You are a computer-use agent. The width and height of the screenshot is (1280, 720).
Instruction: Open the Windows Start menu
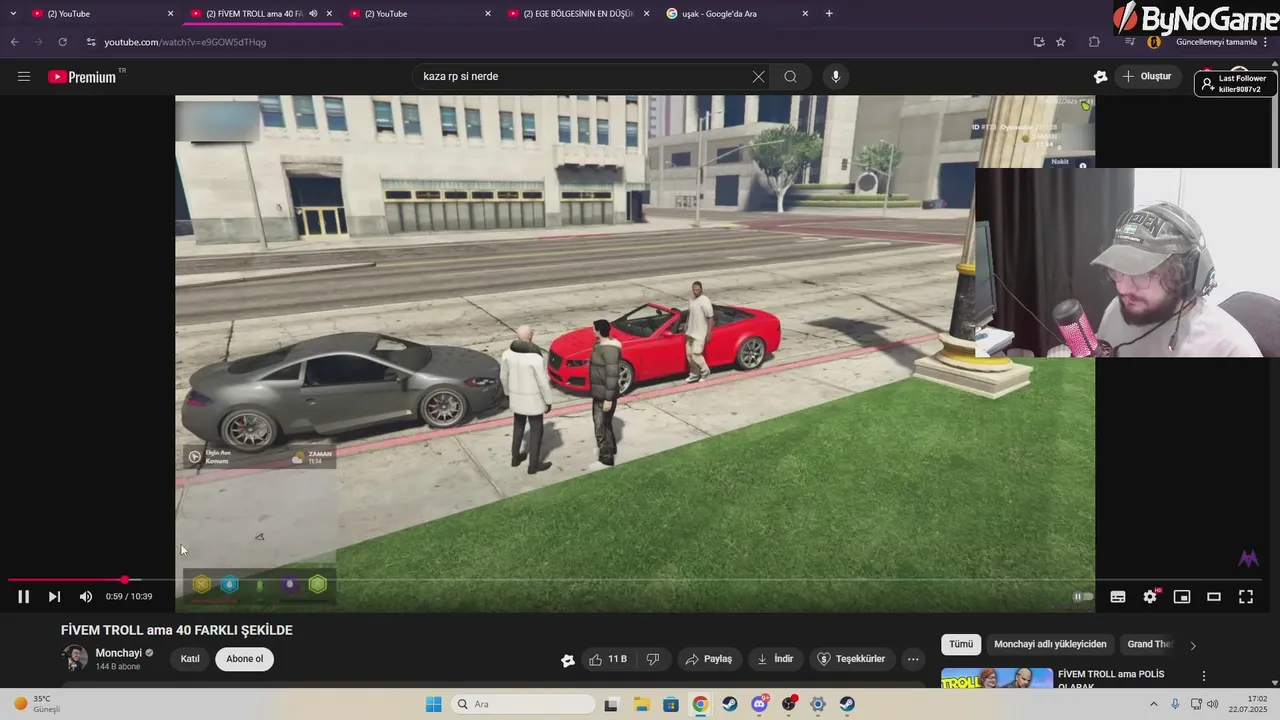click(433, 704)
